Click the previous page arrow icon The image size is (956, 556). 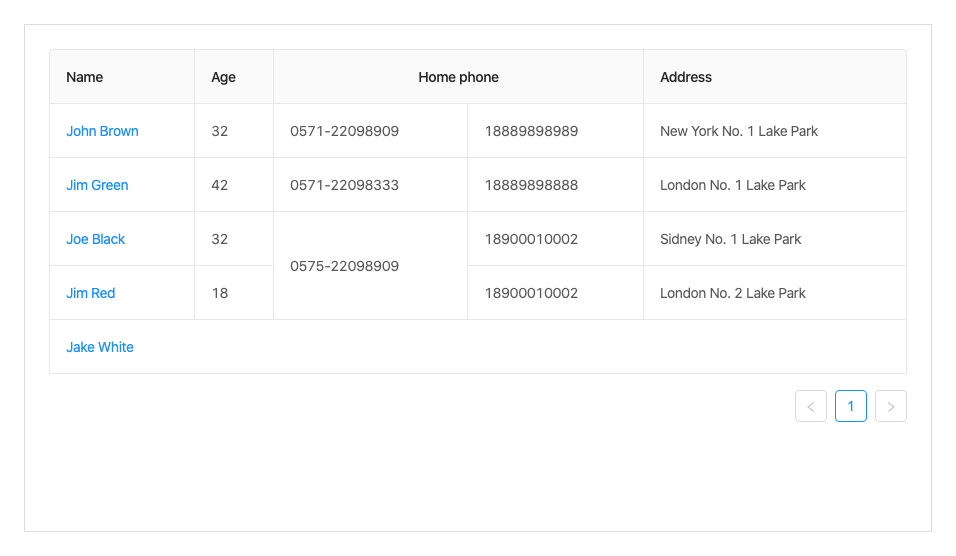pyautogui.click(x=811, y=406)
